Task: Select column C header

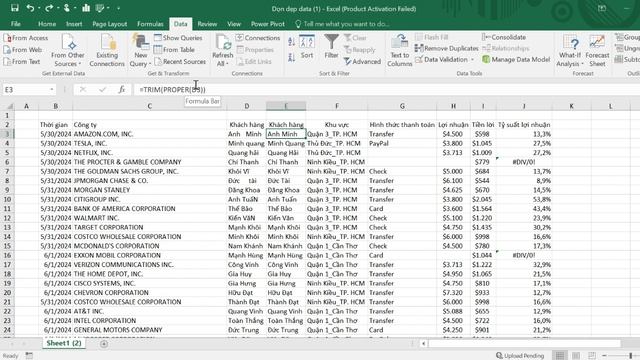Action: [149, 106]
